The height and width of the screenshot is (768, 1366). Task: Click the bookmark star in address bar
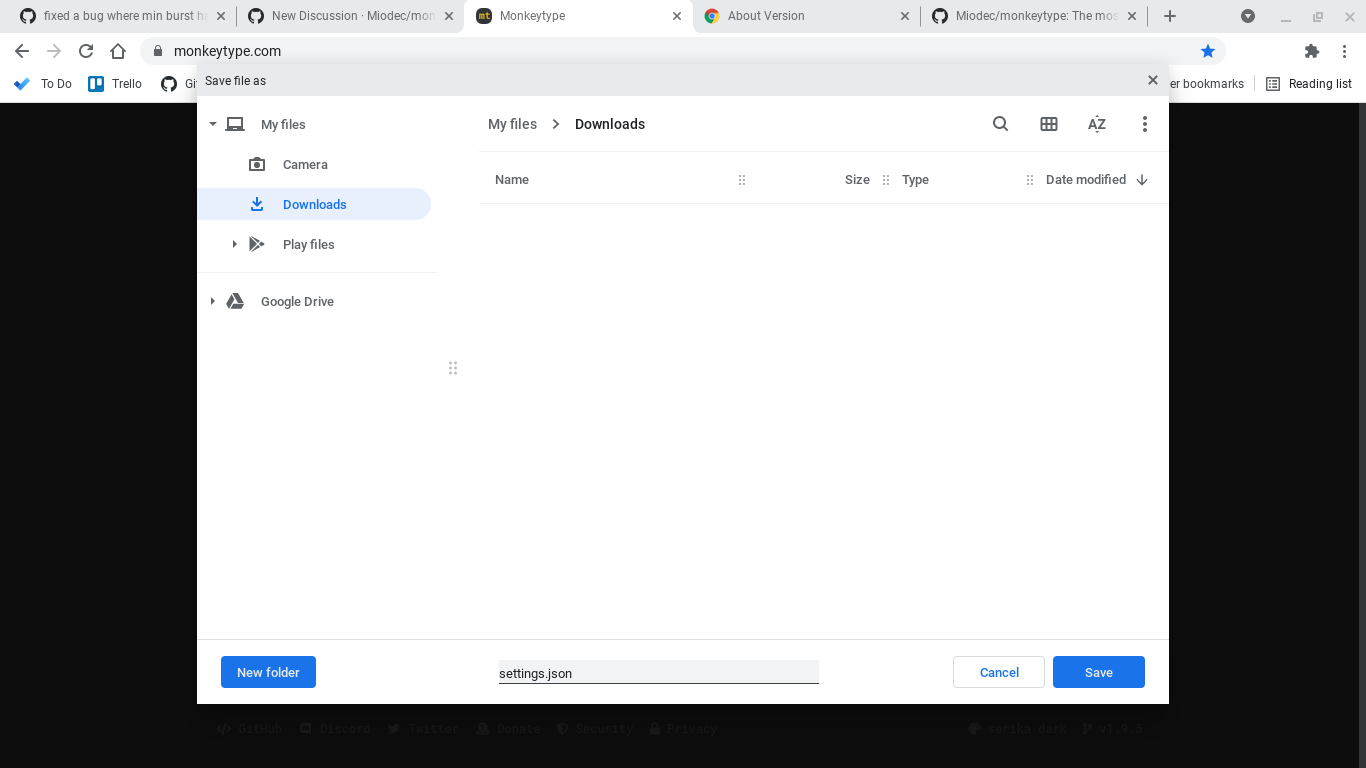pyautogui.click(x=1208, y=50)
